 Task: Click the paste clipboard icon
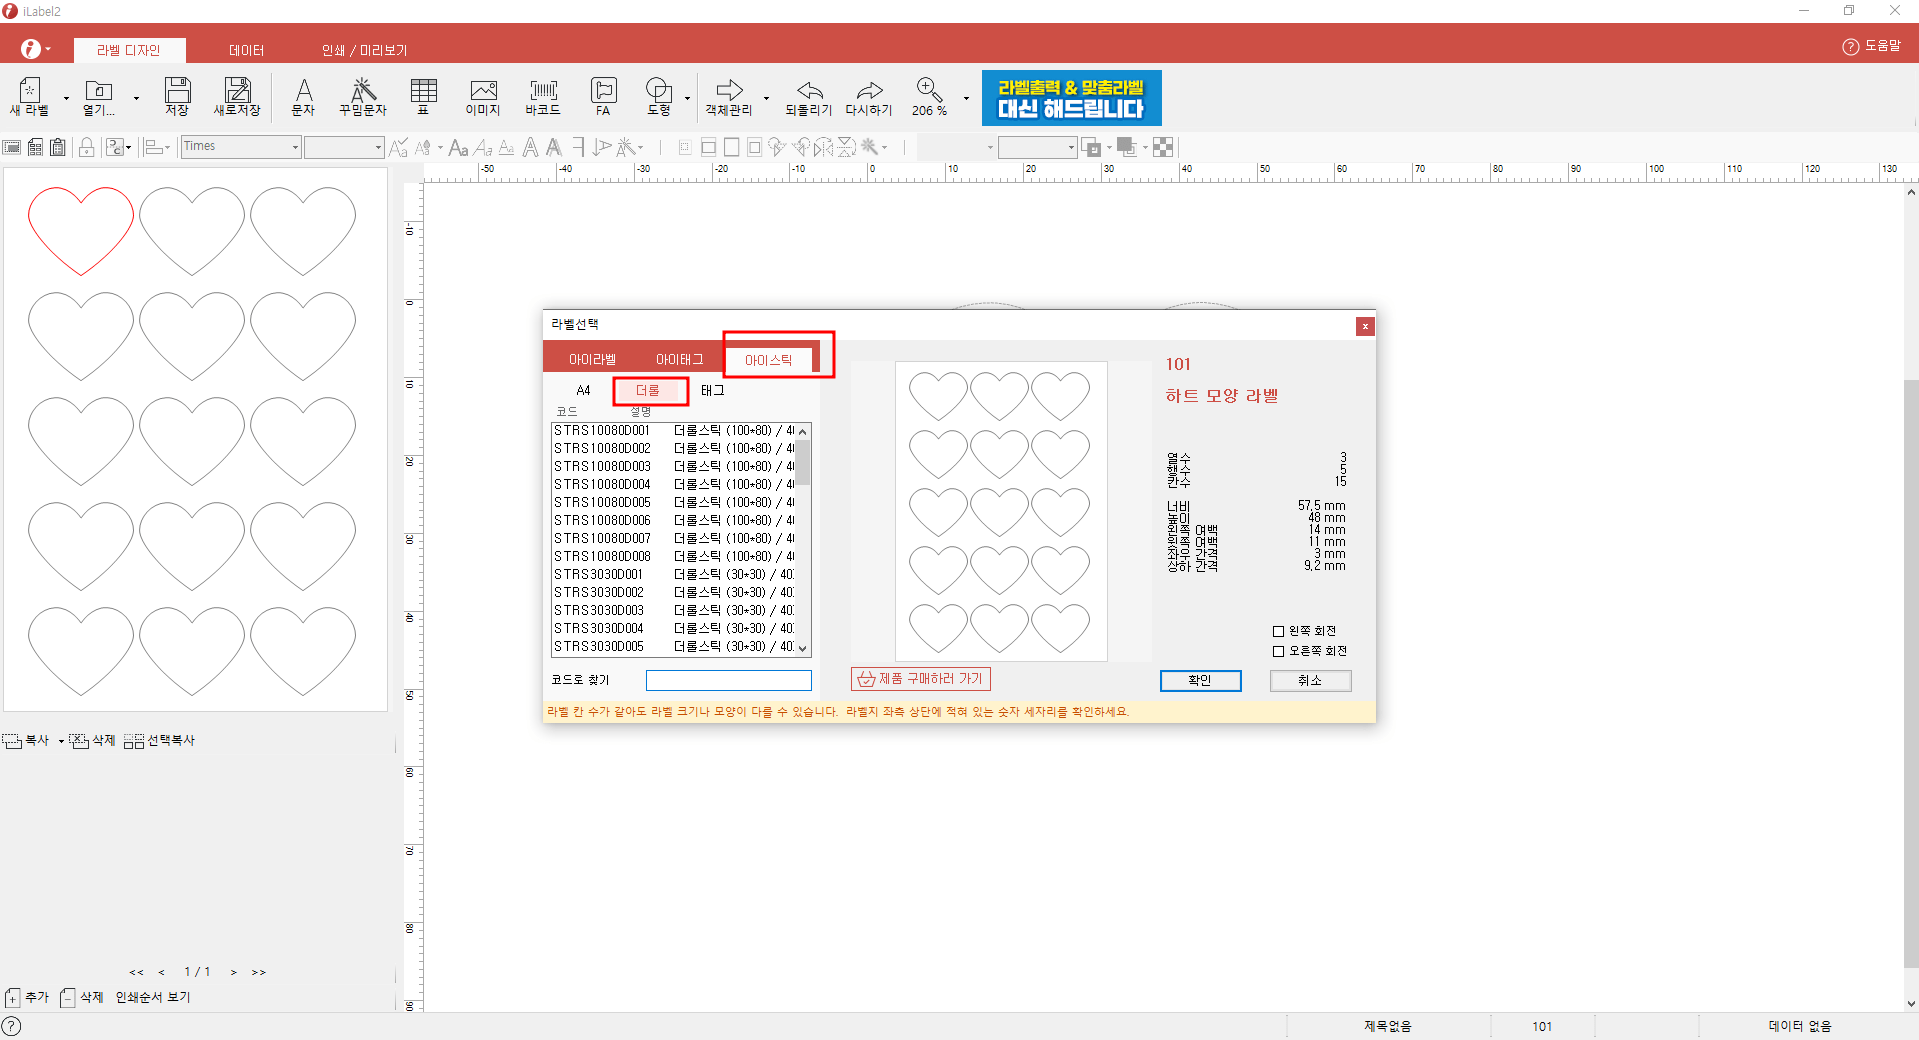coord(59,148)
